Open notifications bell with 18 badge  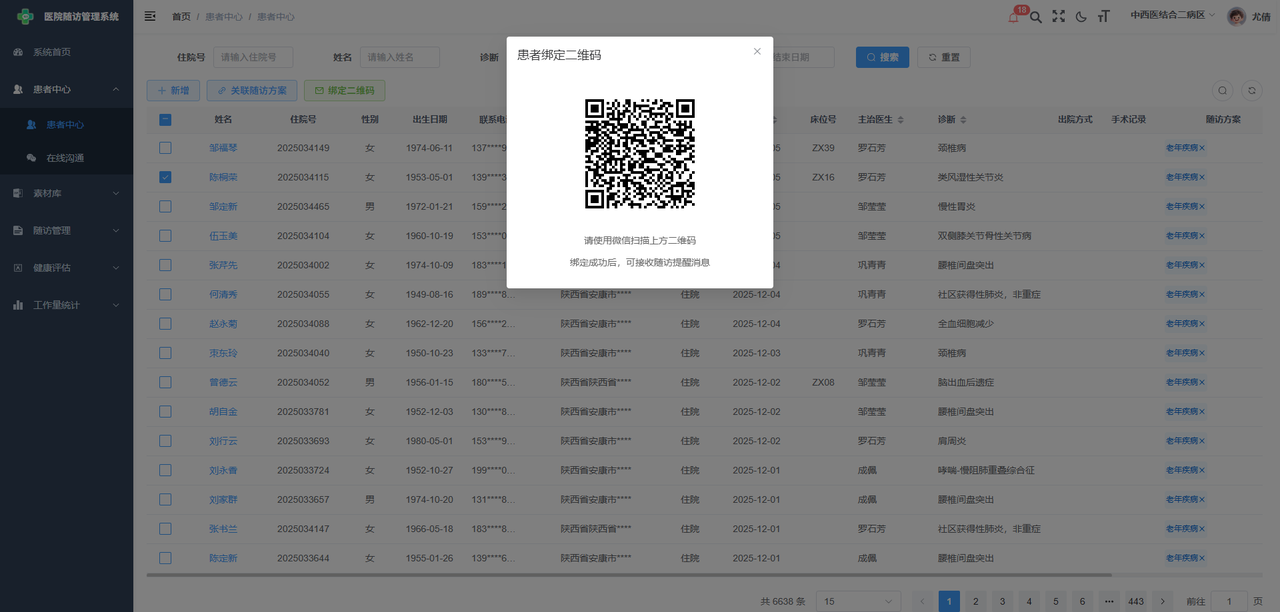[1013, 16]
